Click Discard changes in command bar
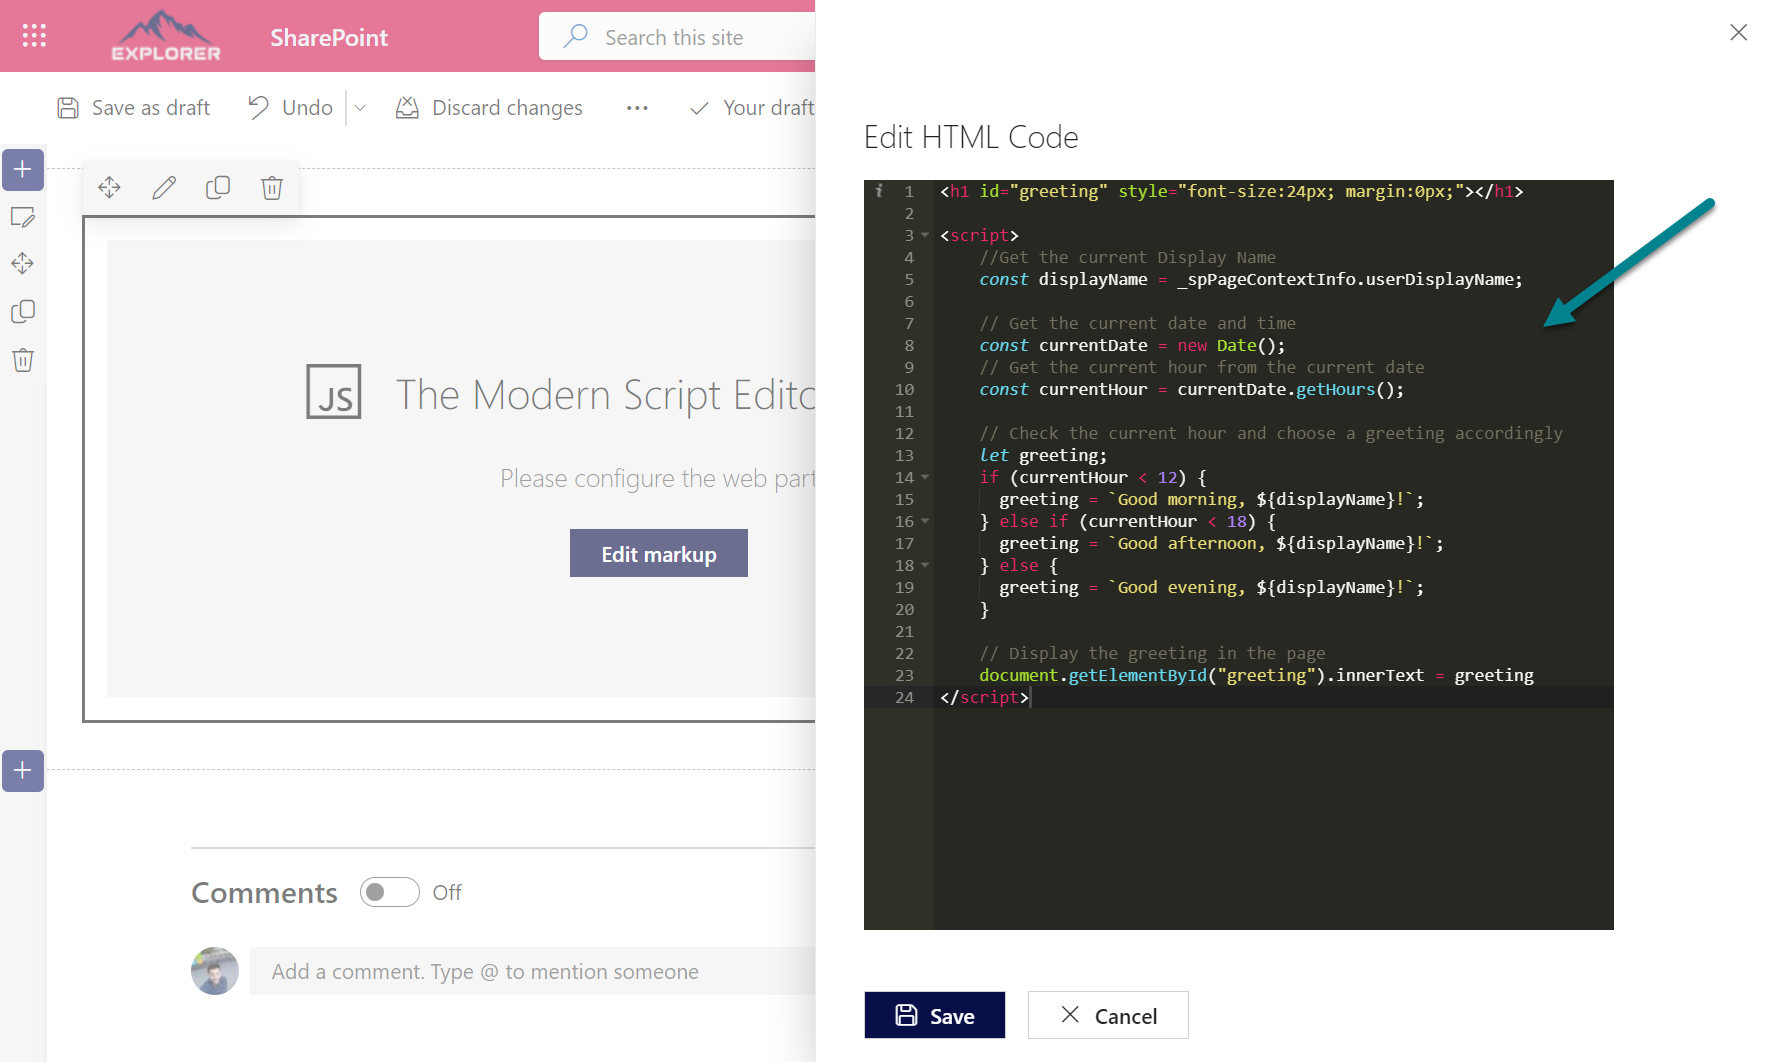The width and height of the screenshot is (1774, 1062). pyautogui.click(x=489, y=108)
